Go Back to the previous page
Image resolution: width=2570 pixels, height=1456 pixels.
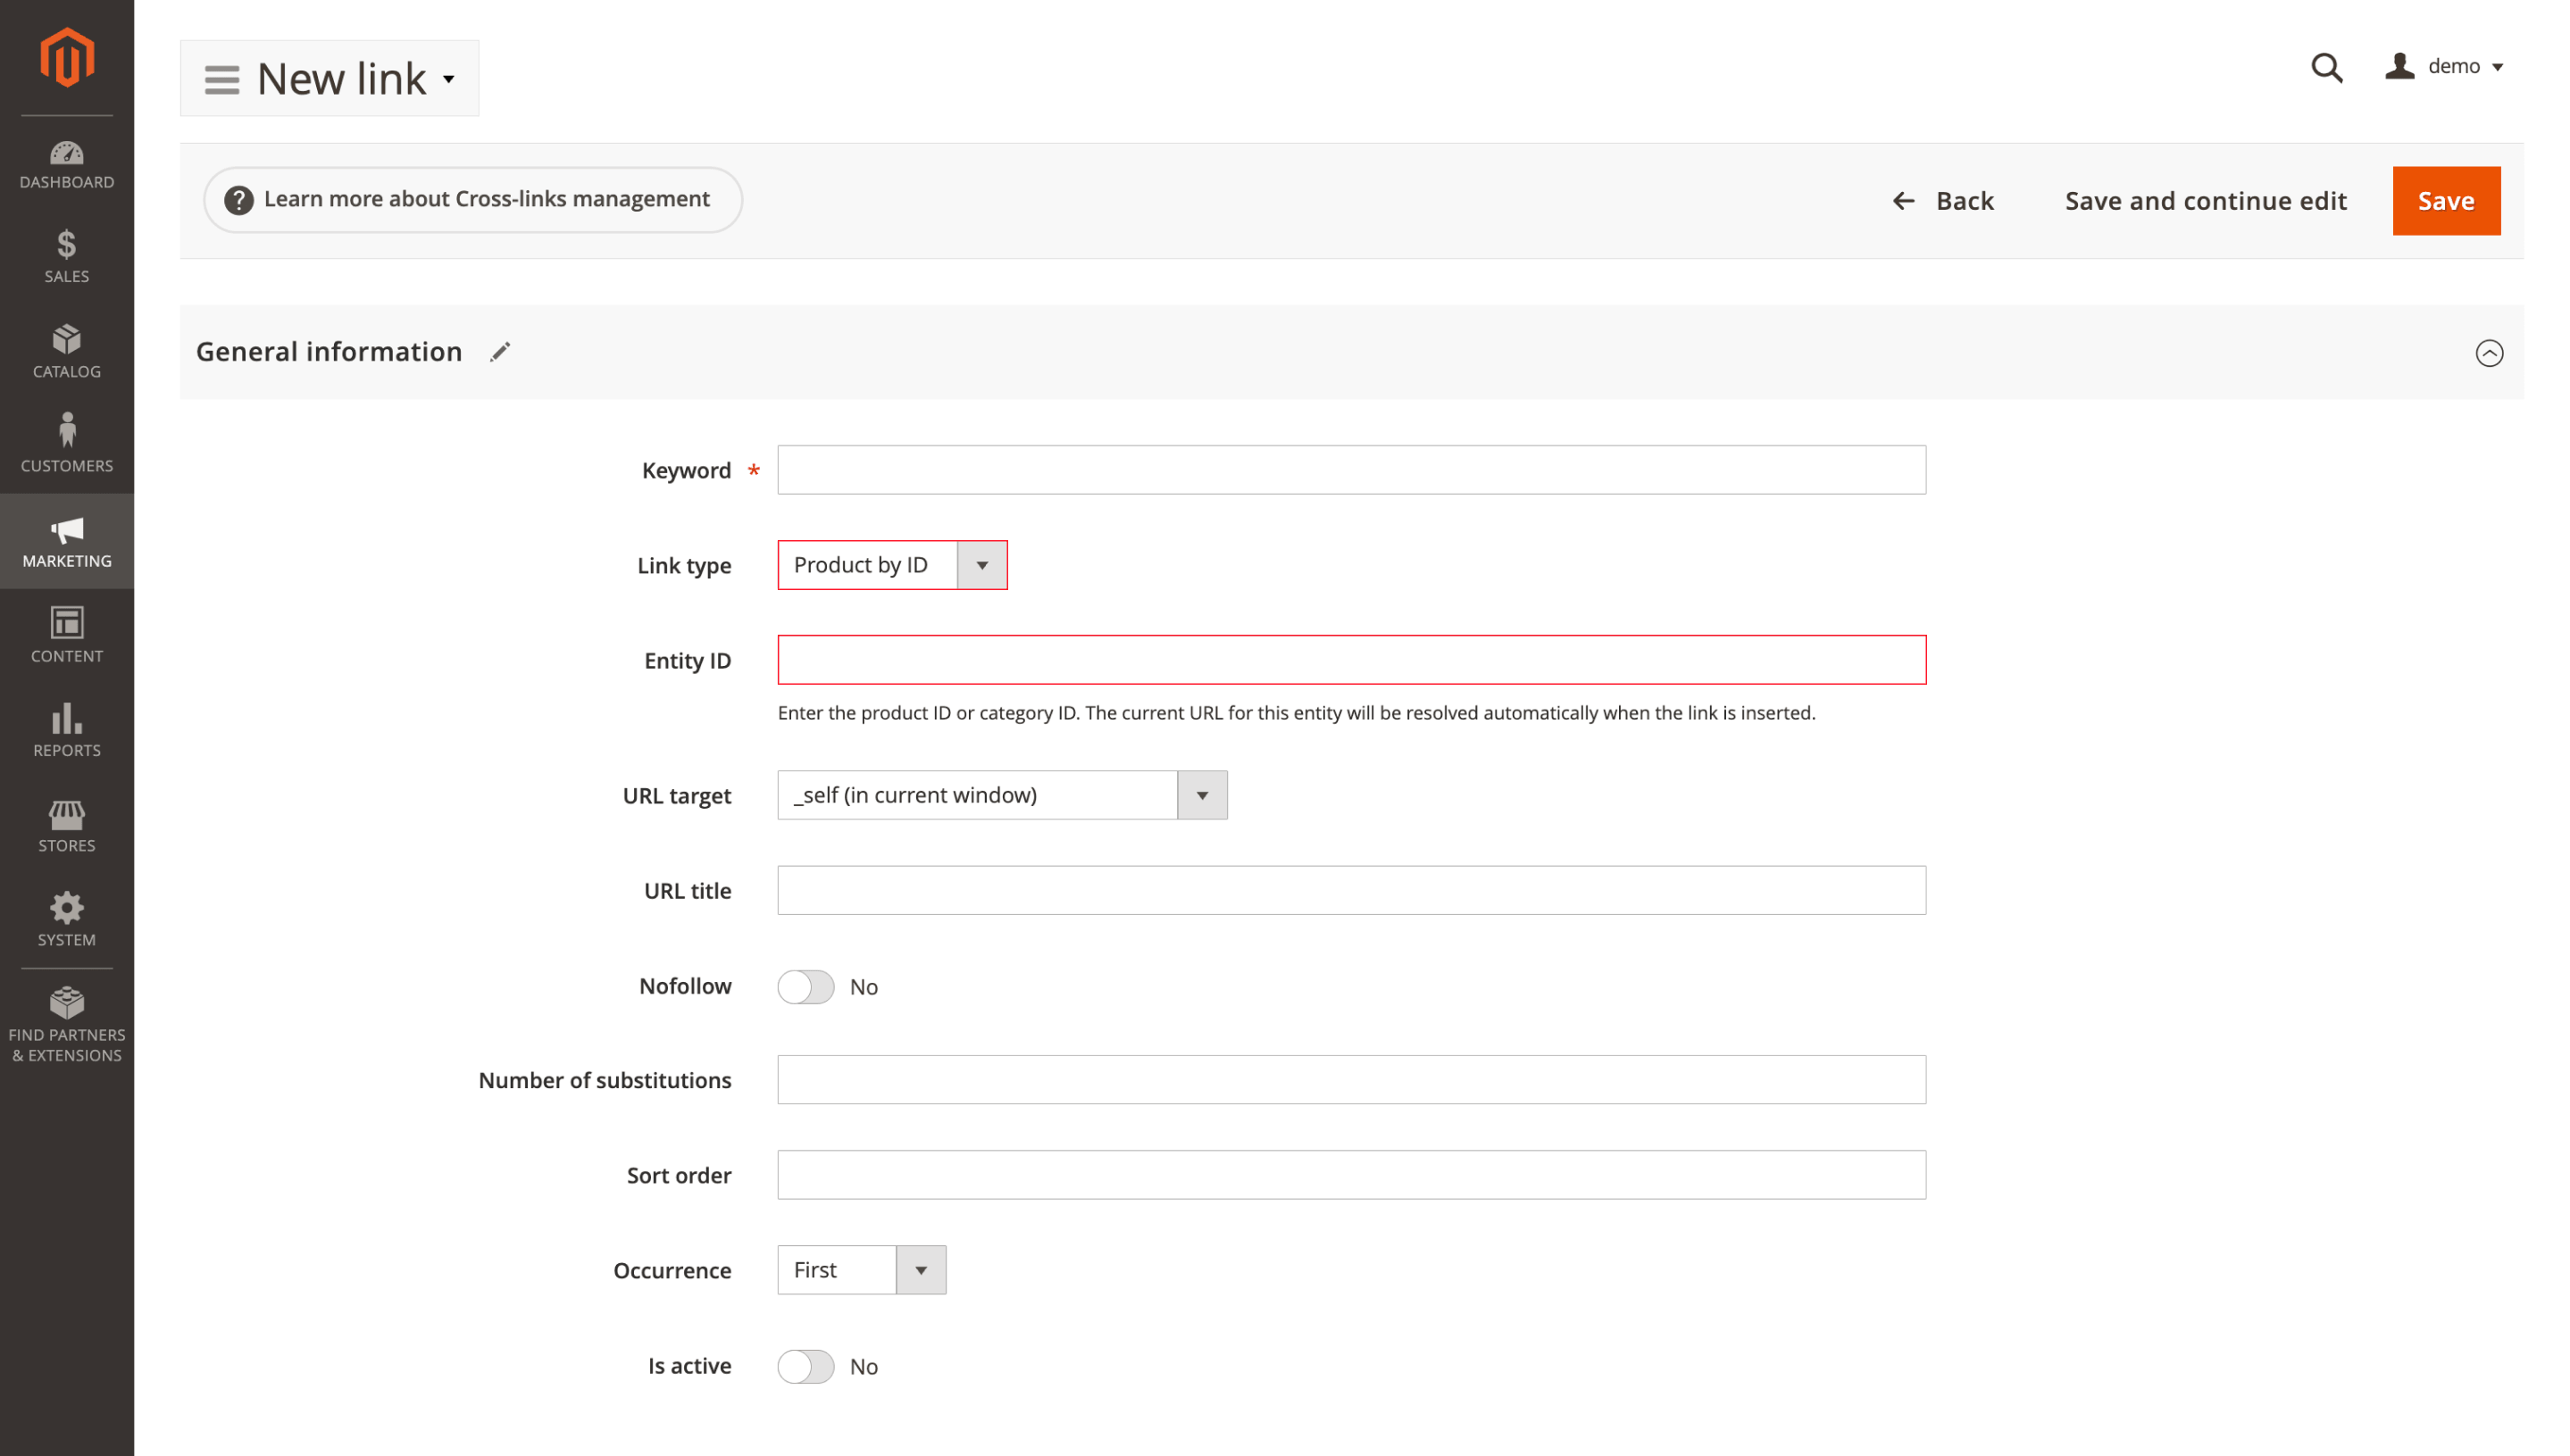pos(1943,201)
